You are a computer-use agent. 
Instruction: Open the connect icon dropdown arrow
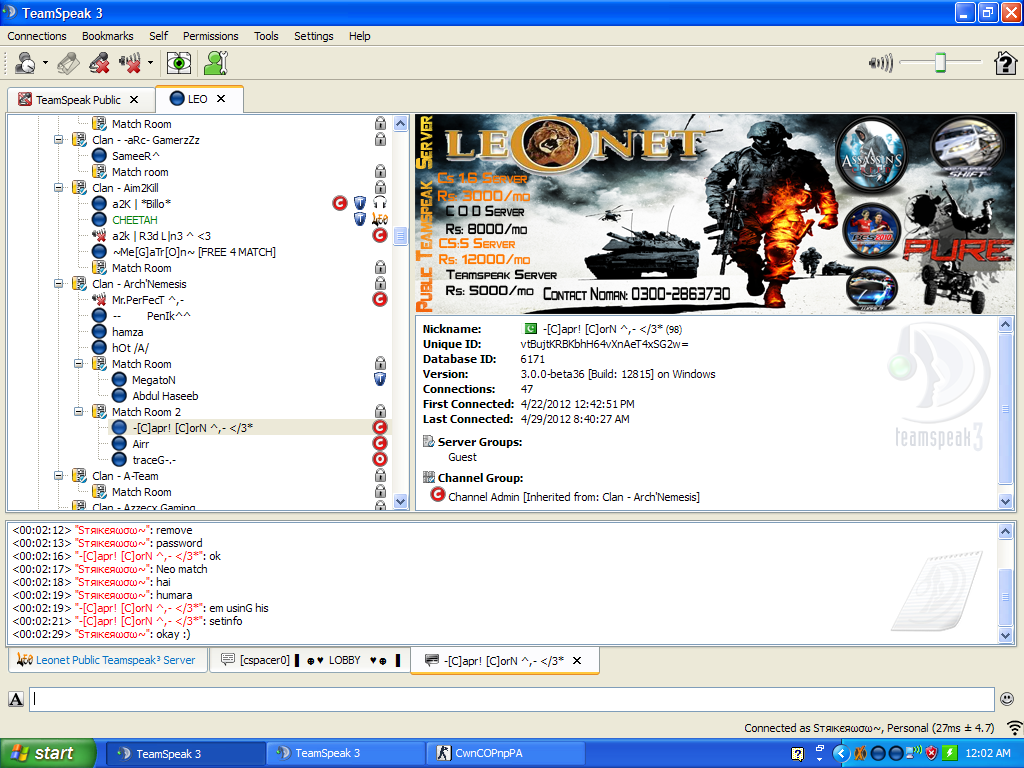pyautogui.click(x=45, y=63)
